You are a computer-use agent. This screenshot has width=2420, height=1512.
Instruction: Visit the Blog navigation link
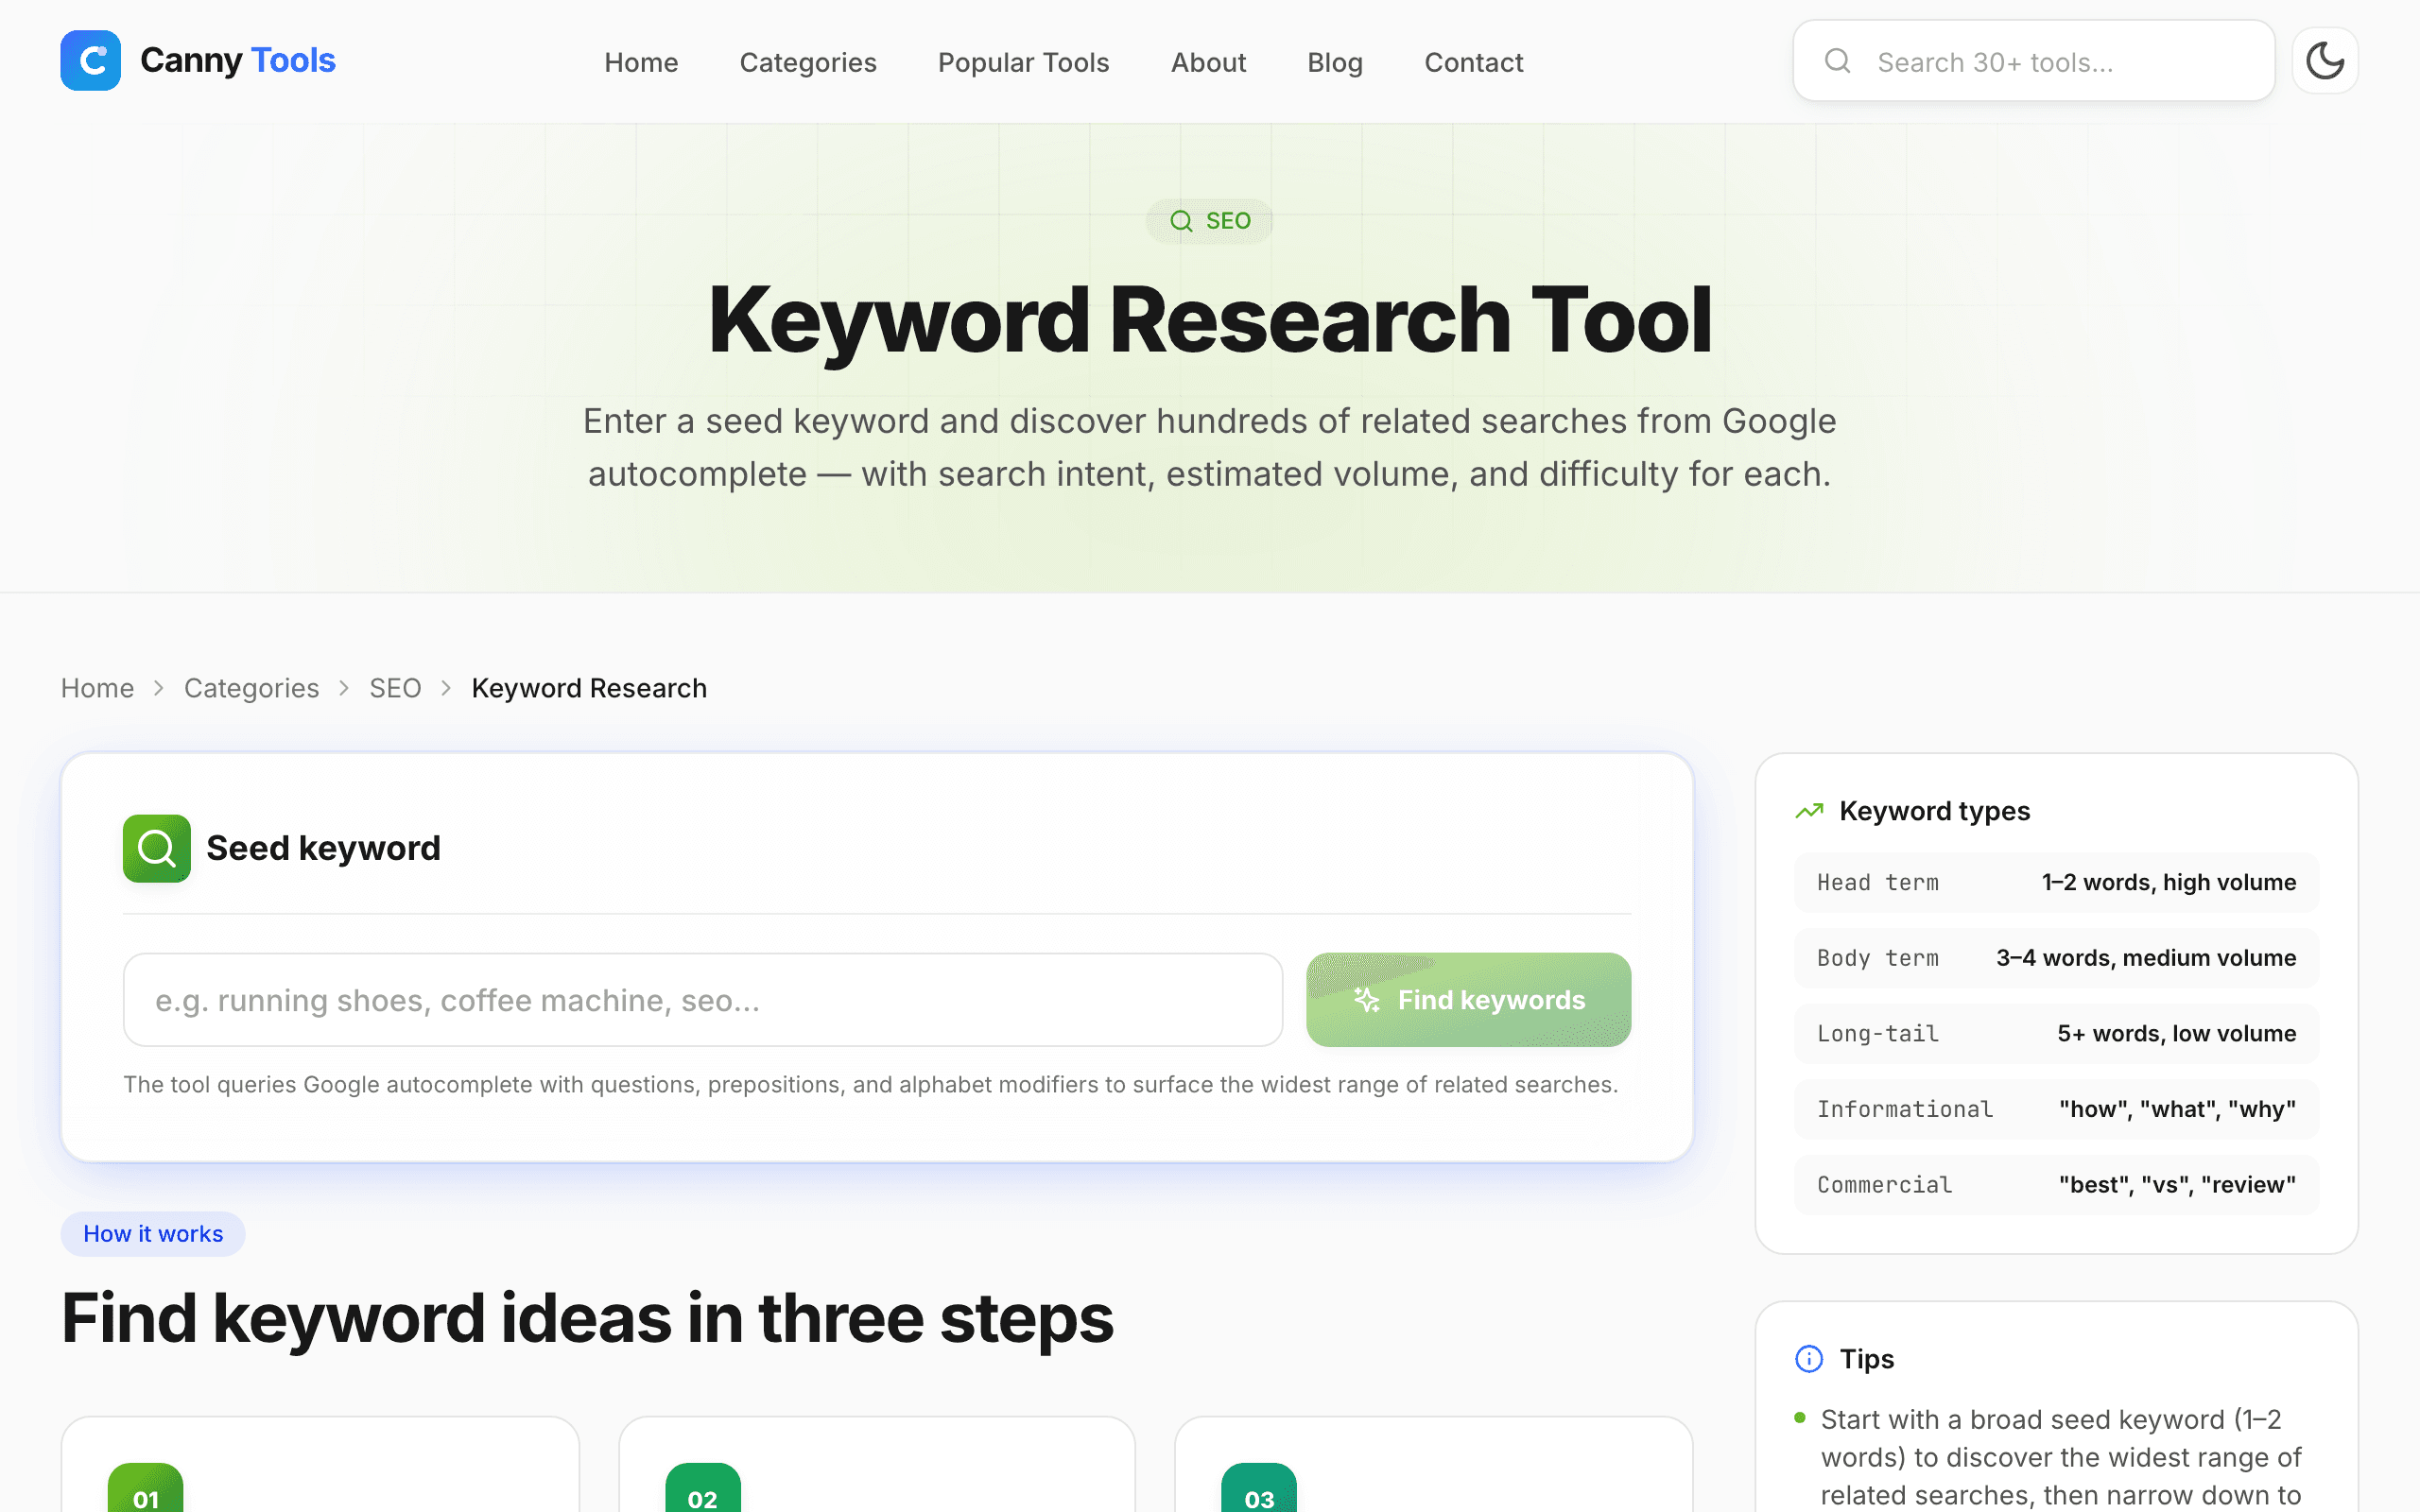tap(1335, 62)
